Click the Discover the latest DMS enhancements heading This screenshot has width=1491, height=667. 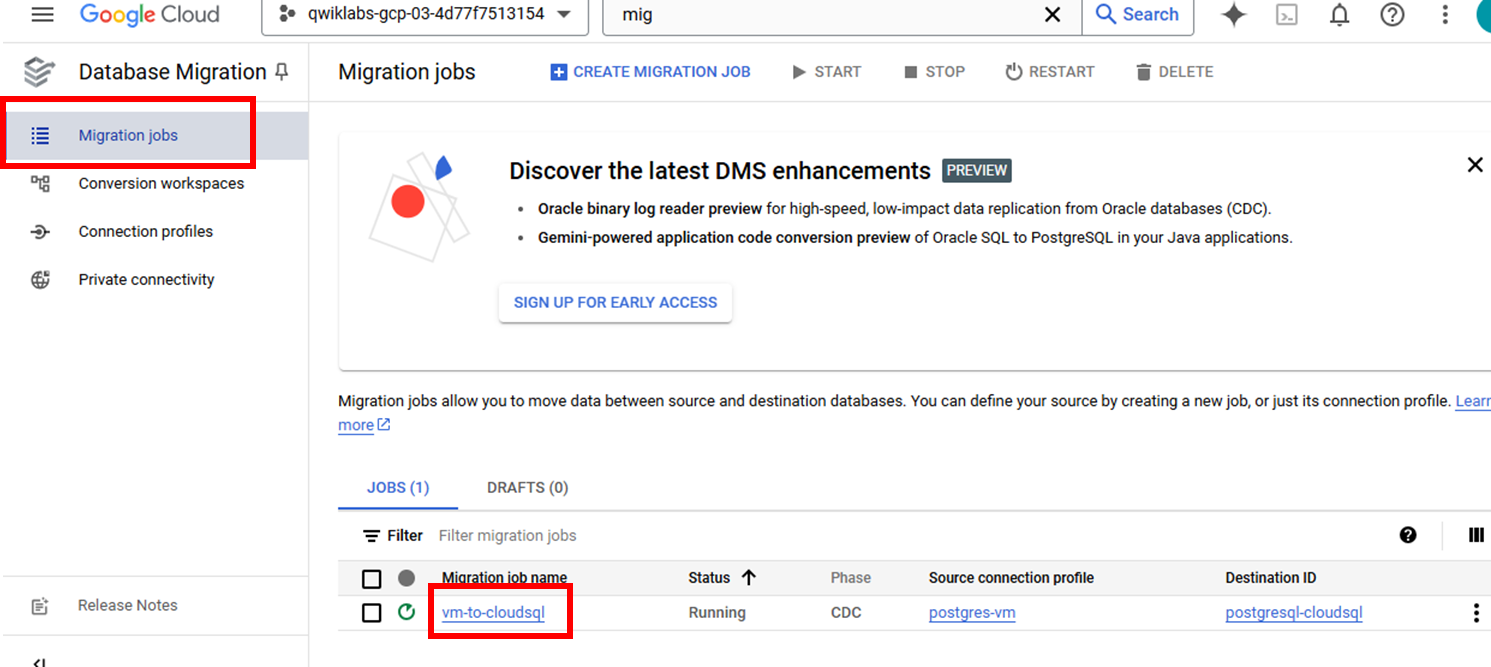[720, 171]
